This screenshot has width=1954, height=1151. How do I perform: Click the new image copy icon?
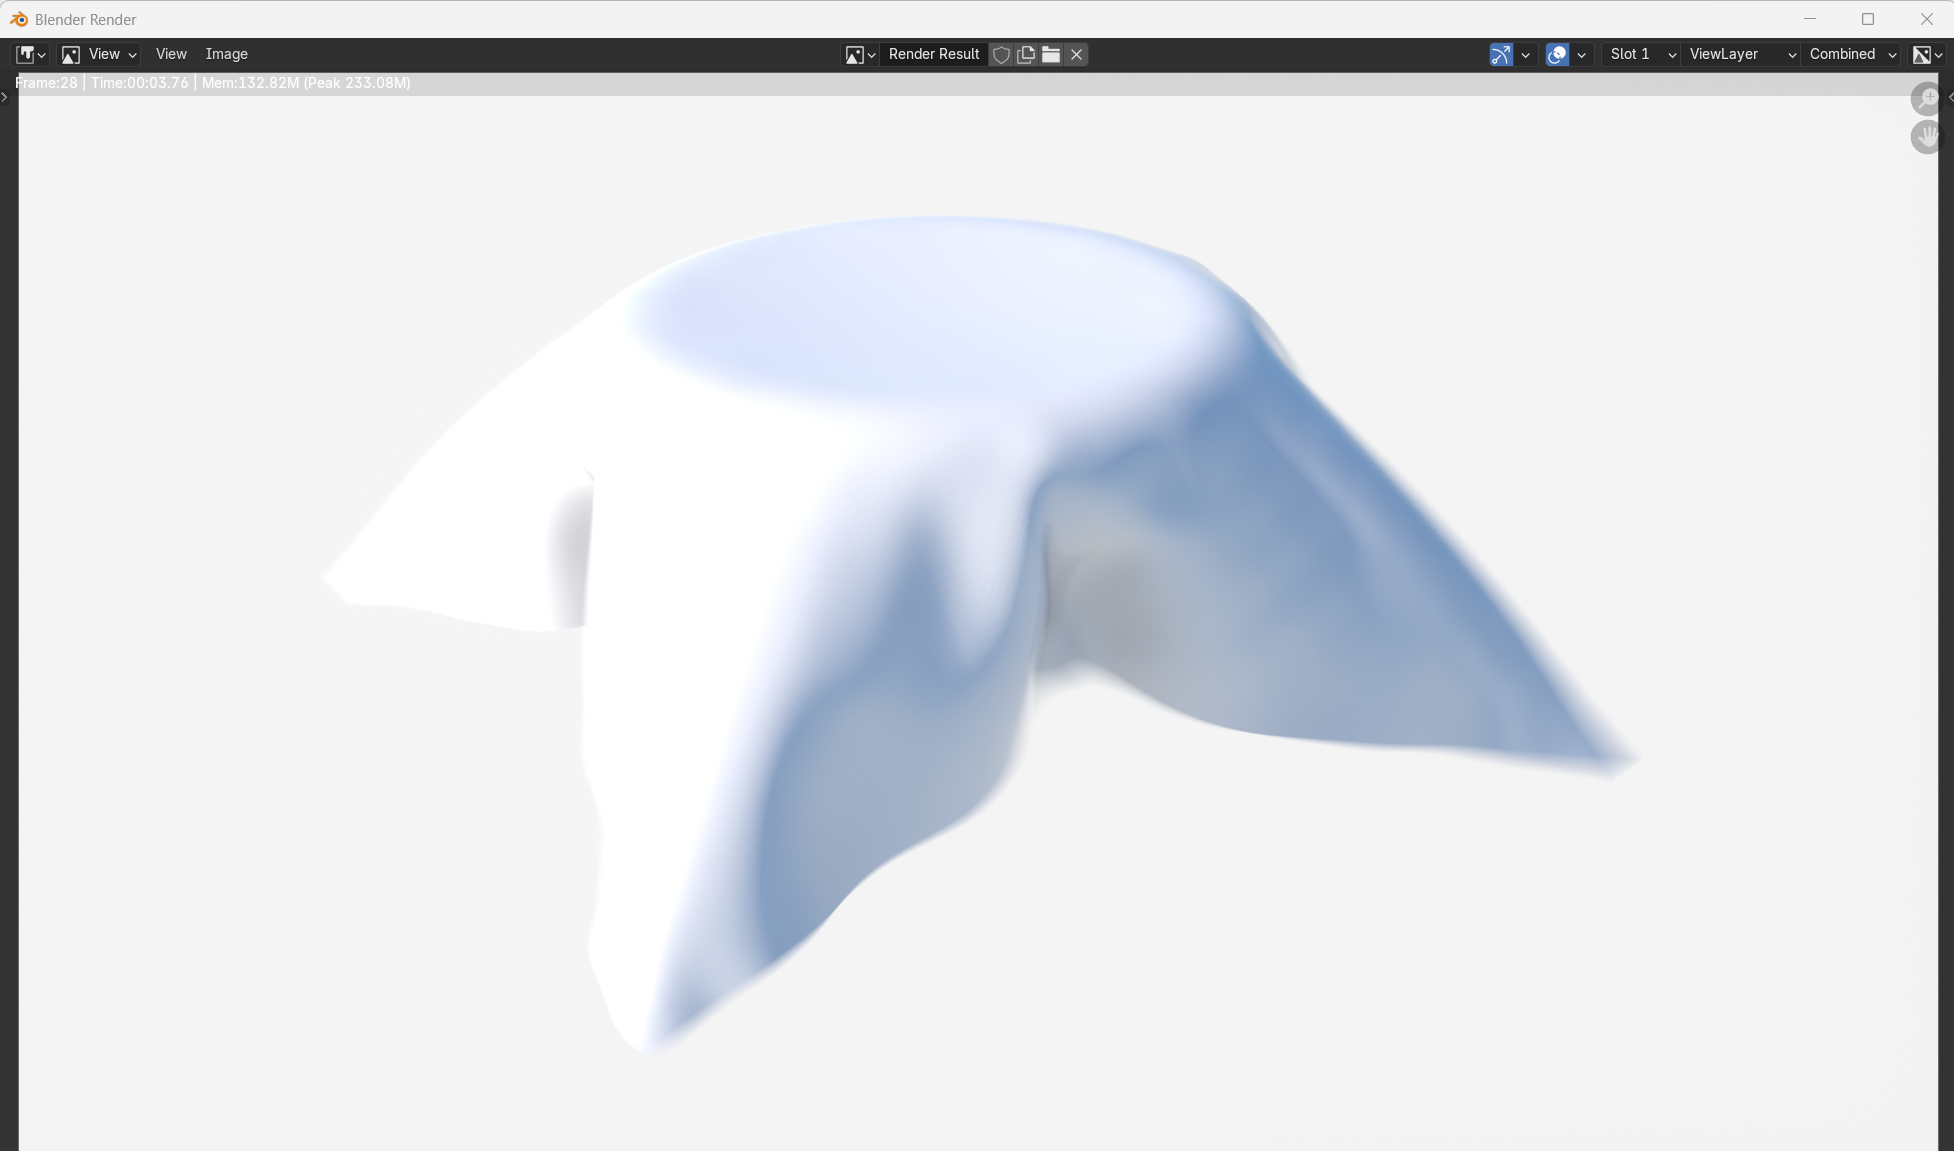point(1026,55)
